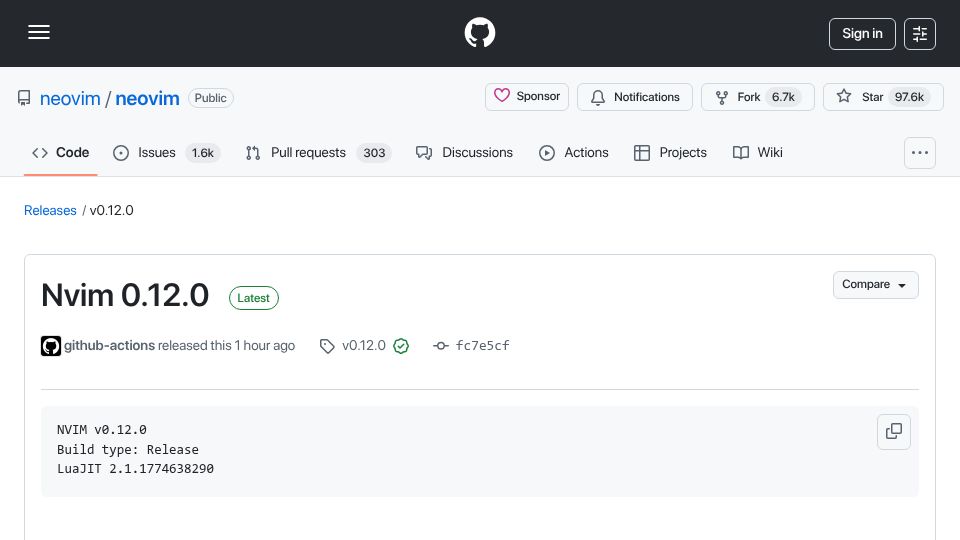Click the LuaJIT 2.1.1774638290 line
This screenshot has width=960, height=540.
coord(135,468)
